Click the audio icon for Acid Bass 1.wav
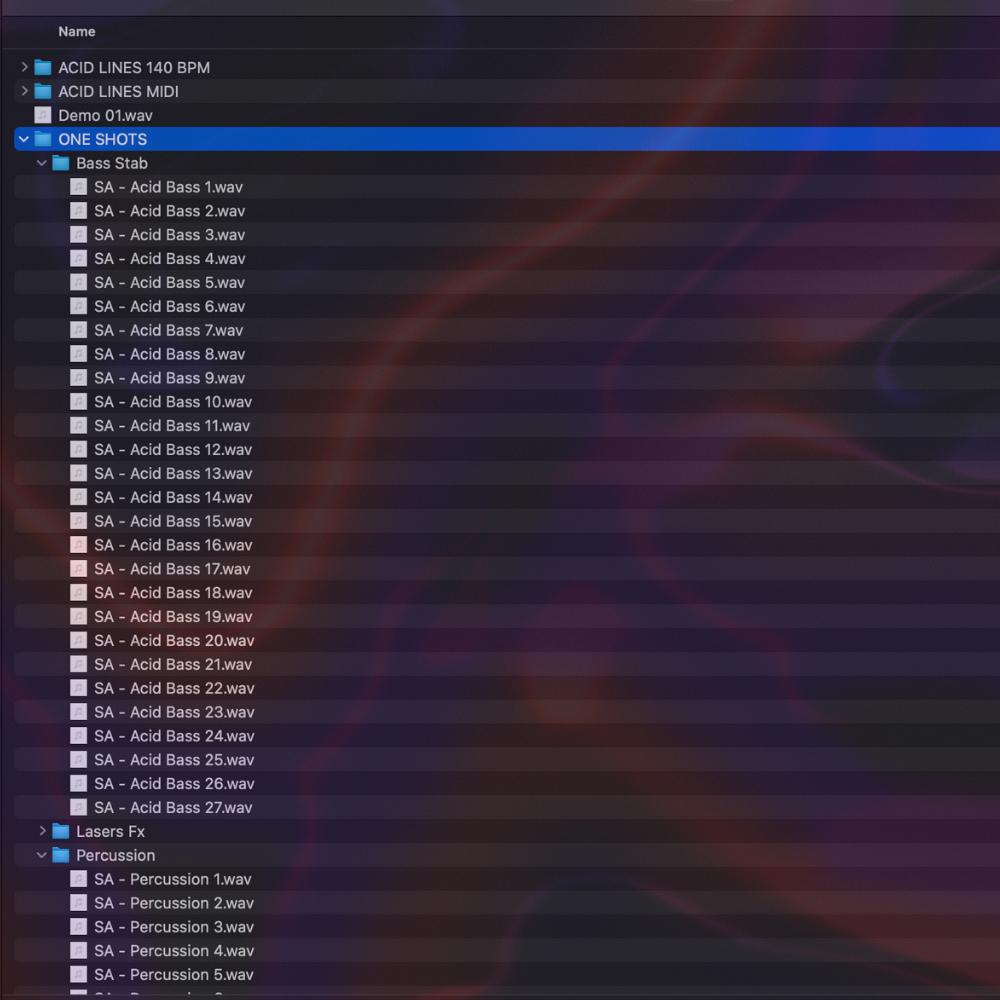This screenshot has height=1000, width=1000. pos(78,187)
